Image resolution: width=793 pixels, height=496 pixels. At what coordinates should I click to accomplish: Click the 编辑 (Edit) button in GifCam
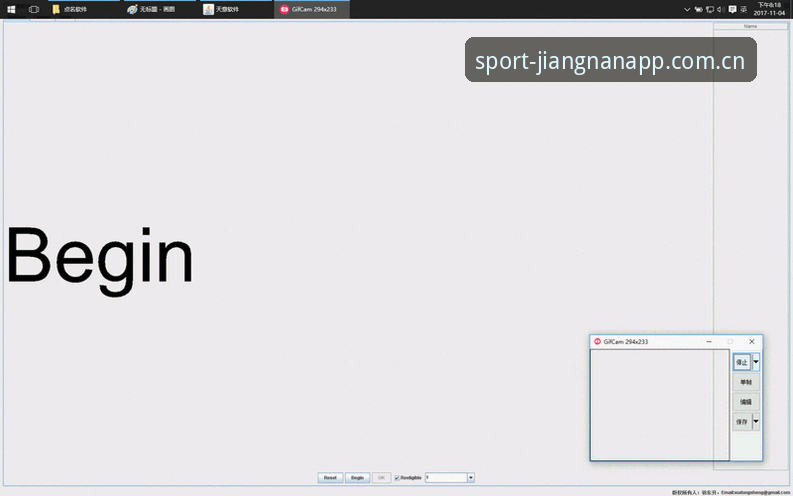click(x=746, y=402)
